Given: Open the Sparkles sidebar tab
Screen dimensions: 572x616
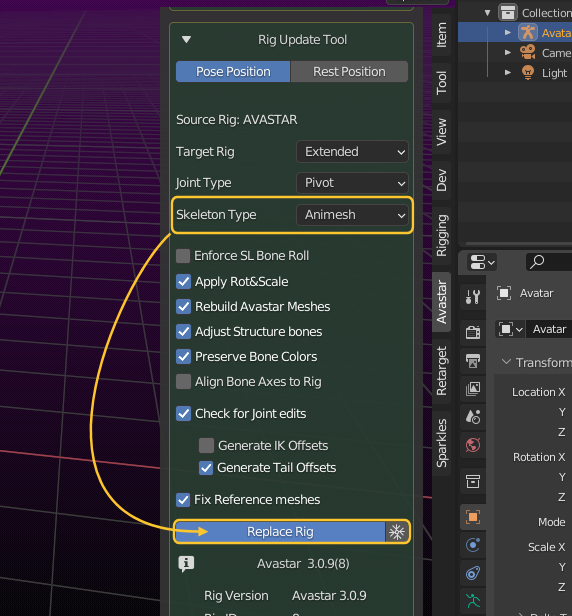Looking at the screenshot, I should click(x=442, y=443).
